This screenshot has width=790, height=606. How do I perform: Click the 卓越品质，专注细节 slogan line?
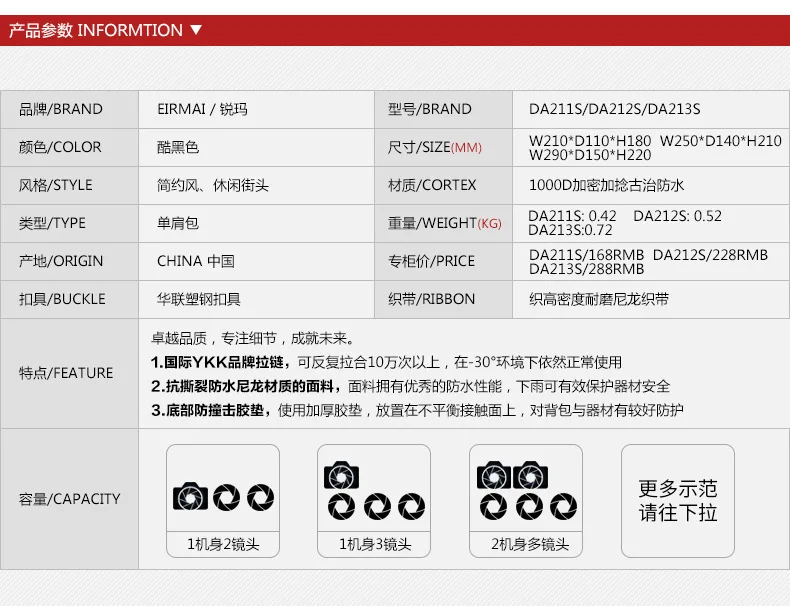pyautogui.click(x=253, y=339)
